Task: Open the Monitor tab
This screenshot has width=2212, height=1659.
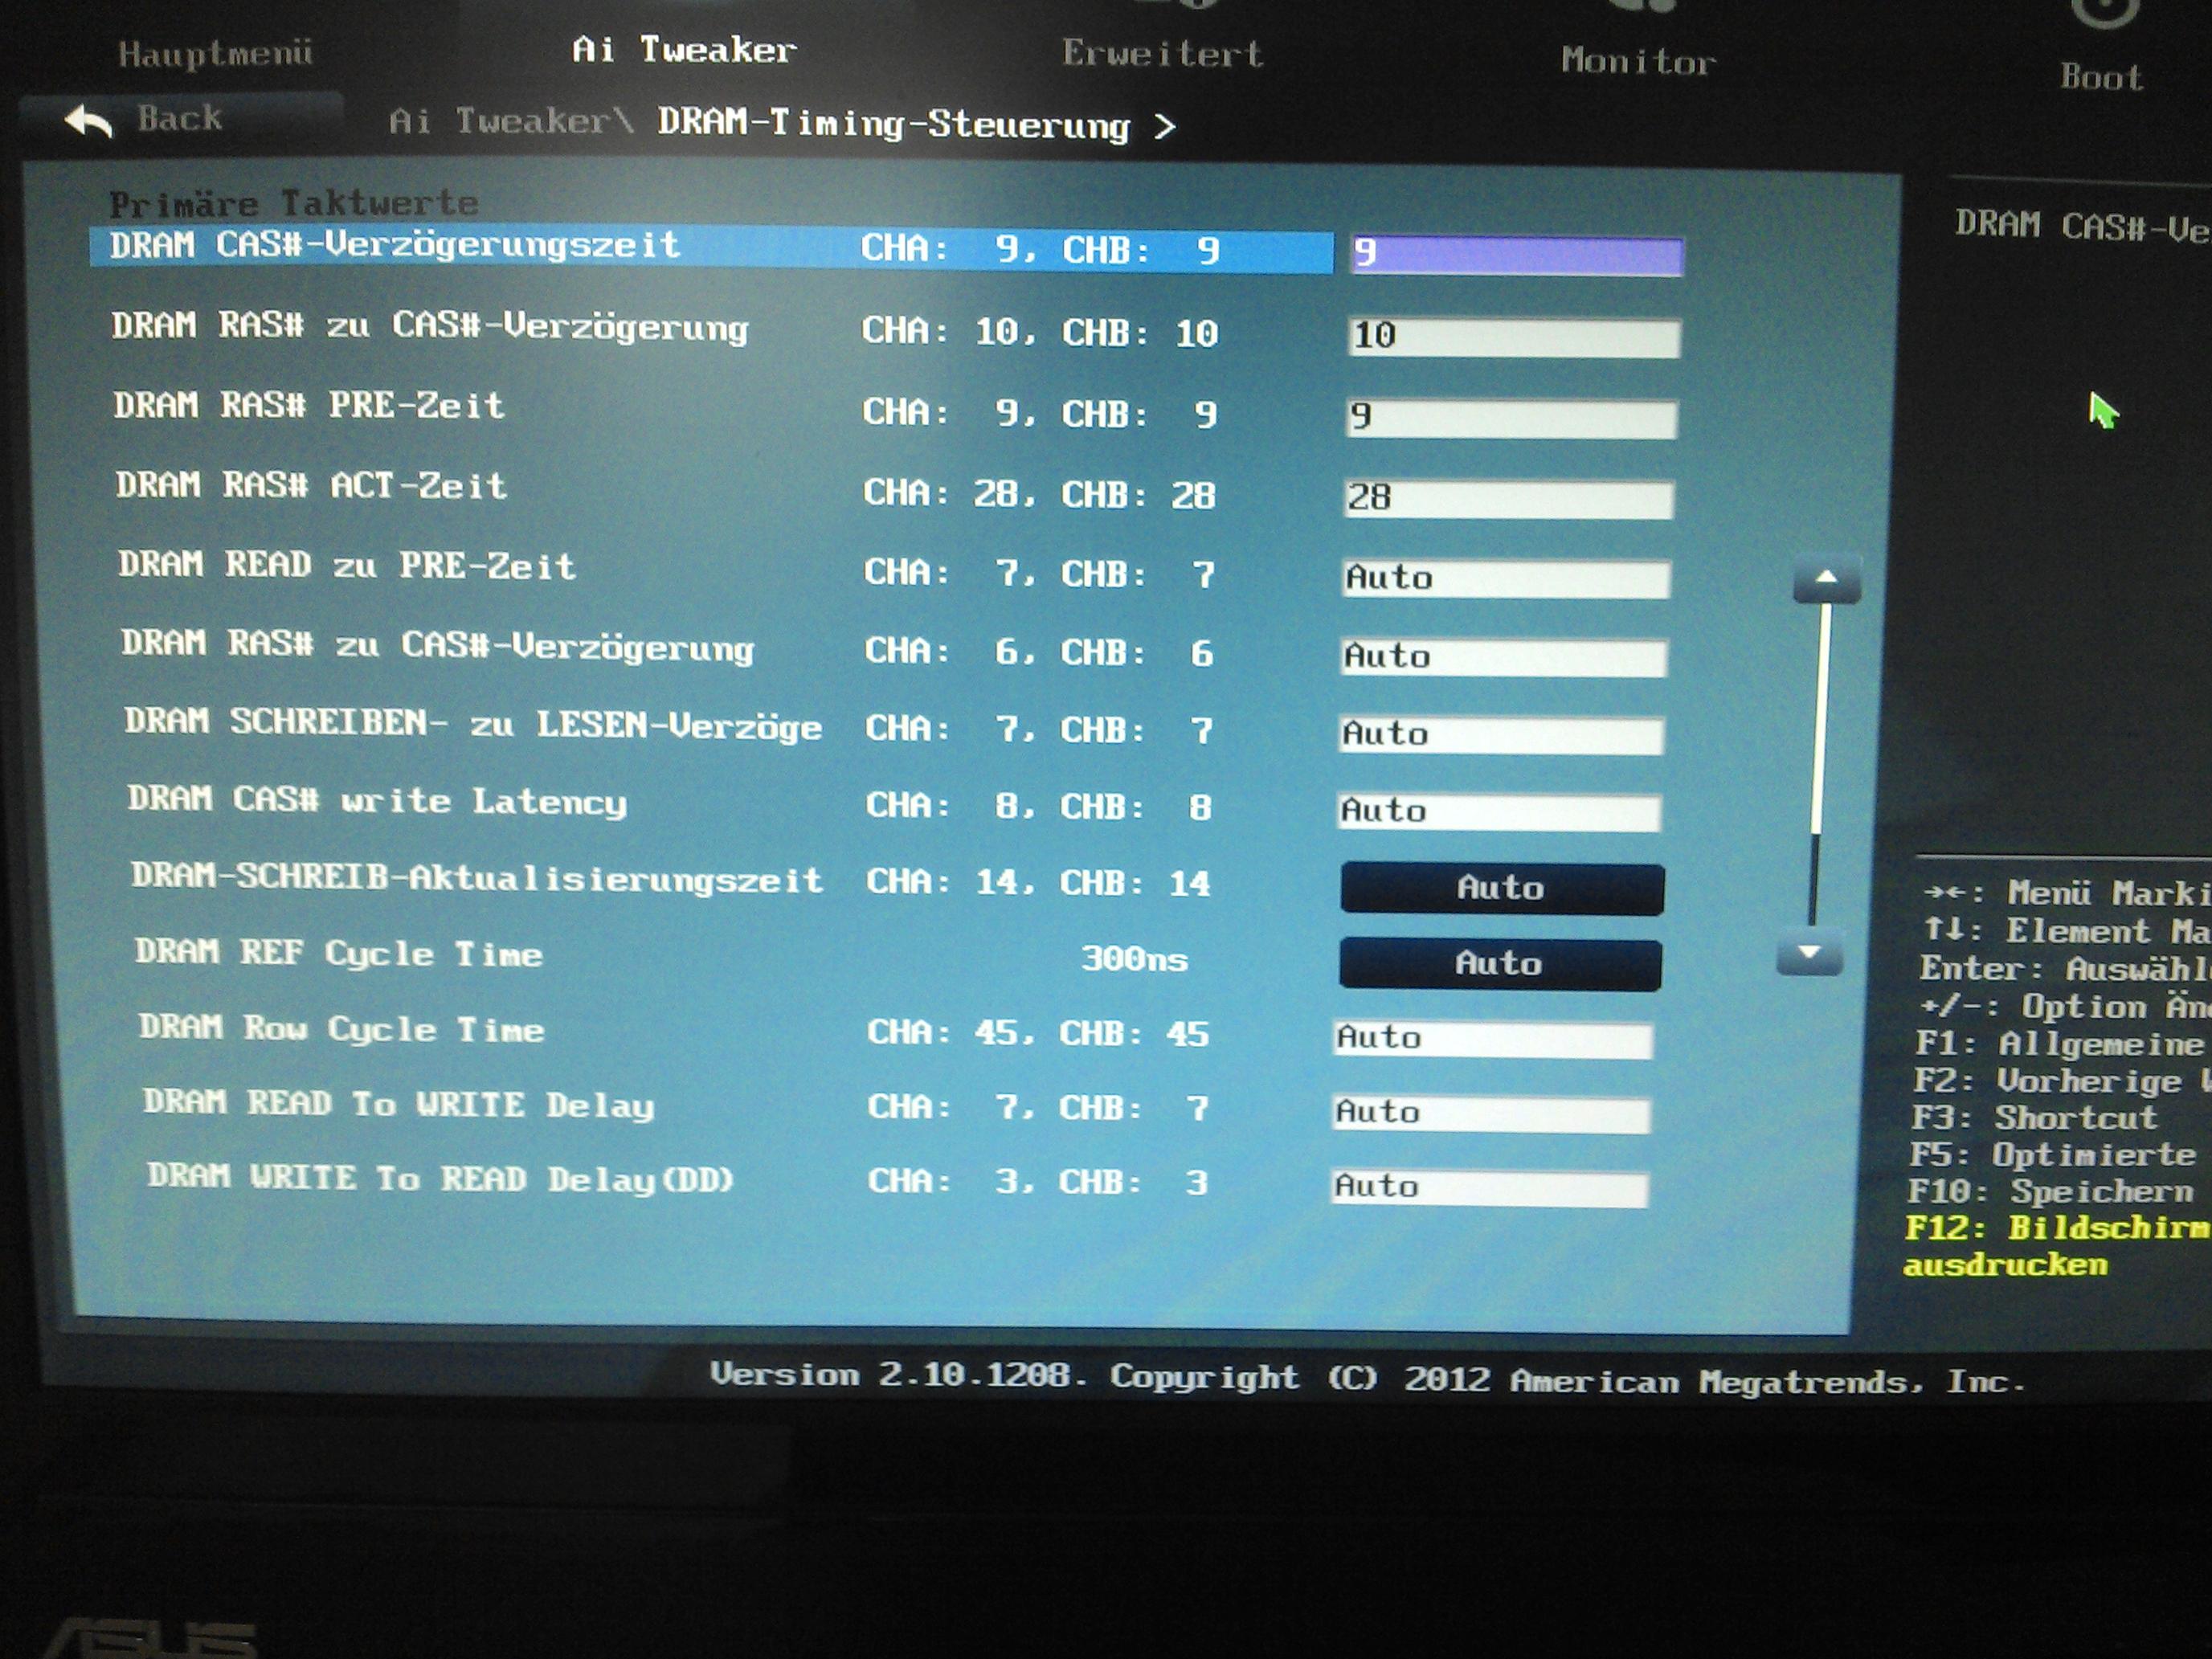Action: (1638, 61)
